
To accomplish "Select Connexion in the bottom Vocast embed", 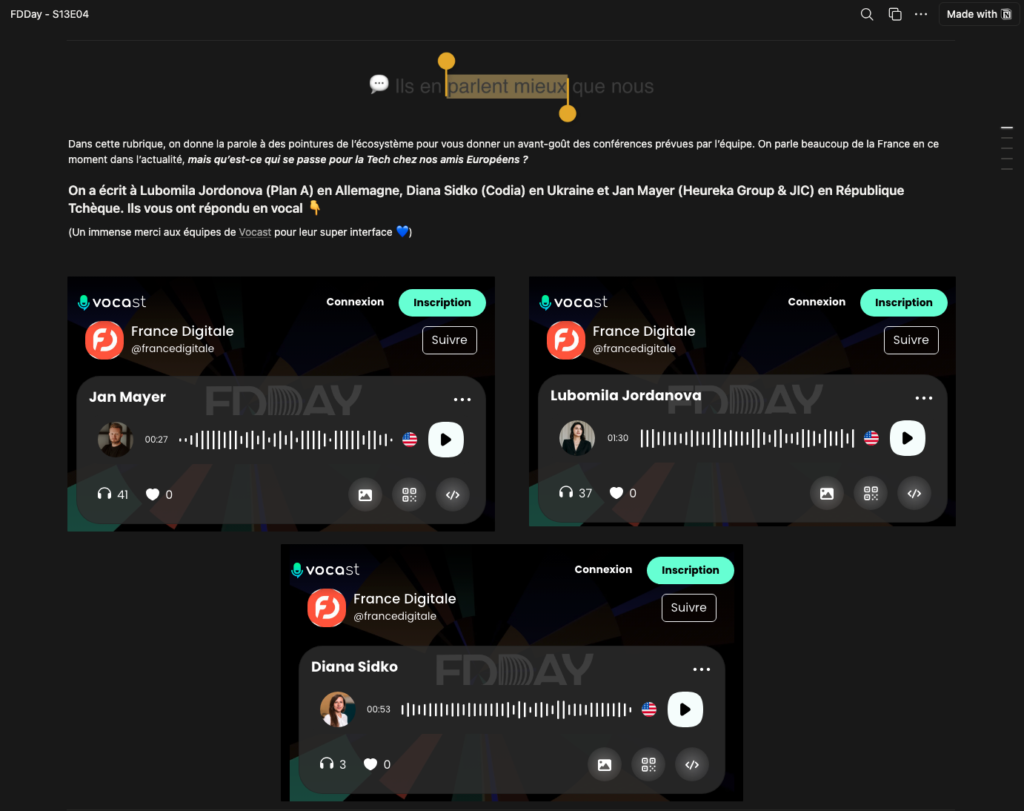I will pos(603,569).
